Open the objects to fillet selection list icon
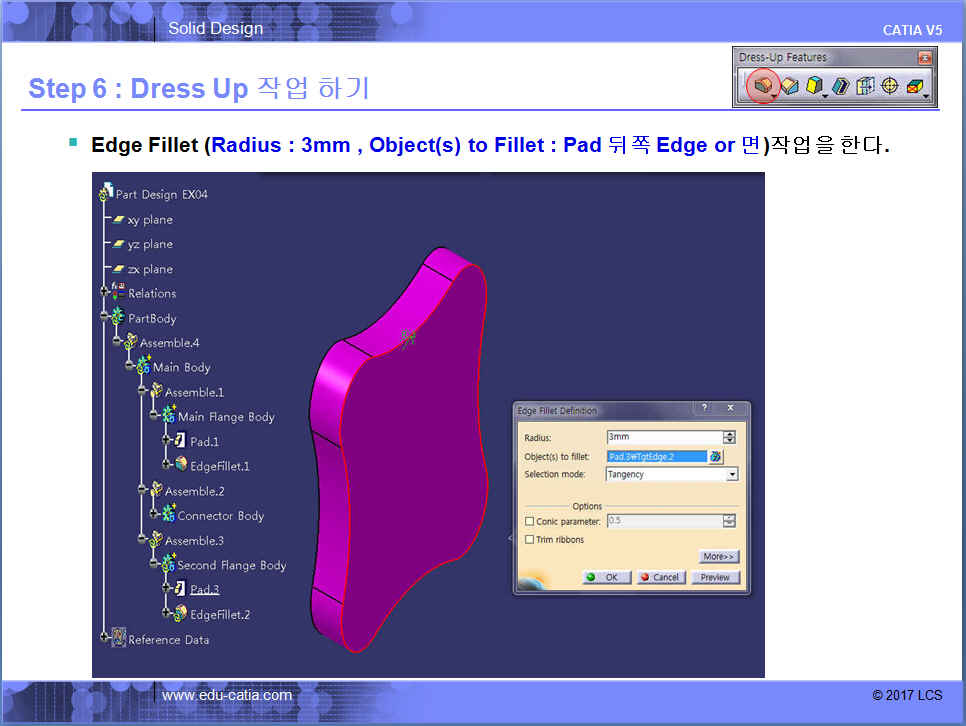The width and height of the screenshot is (966, 726). click(716, 457)
